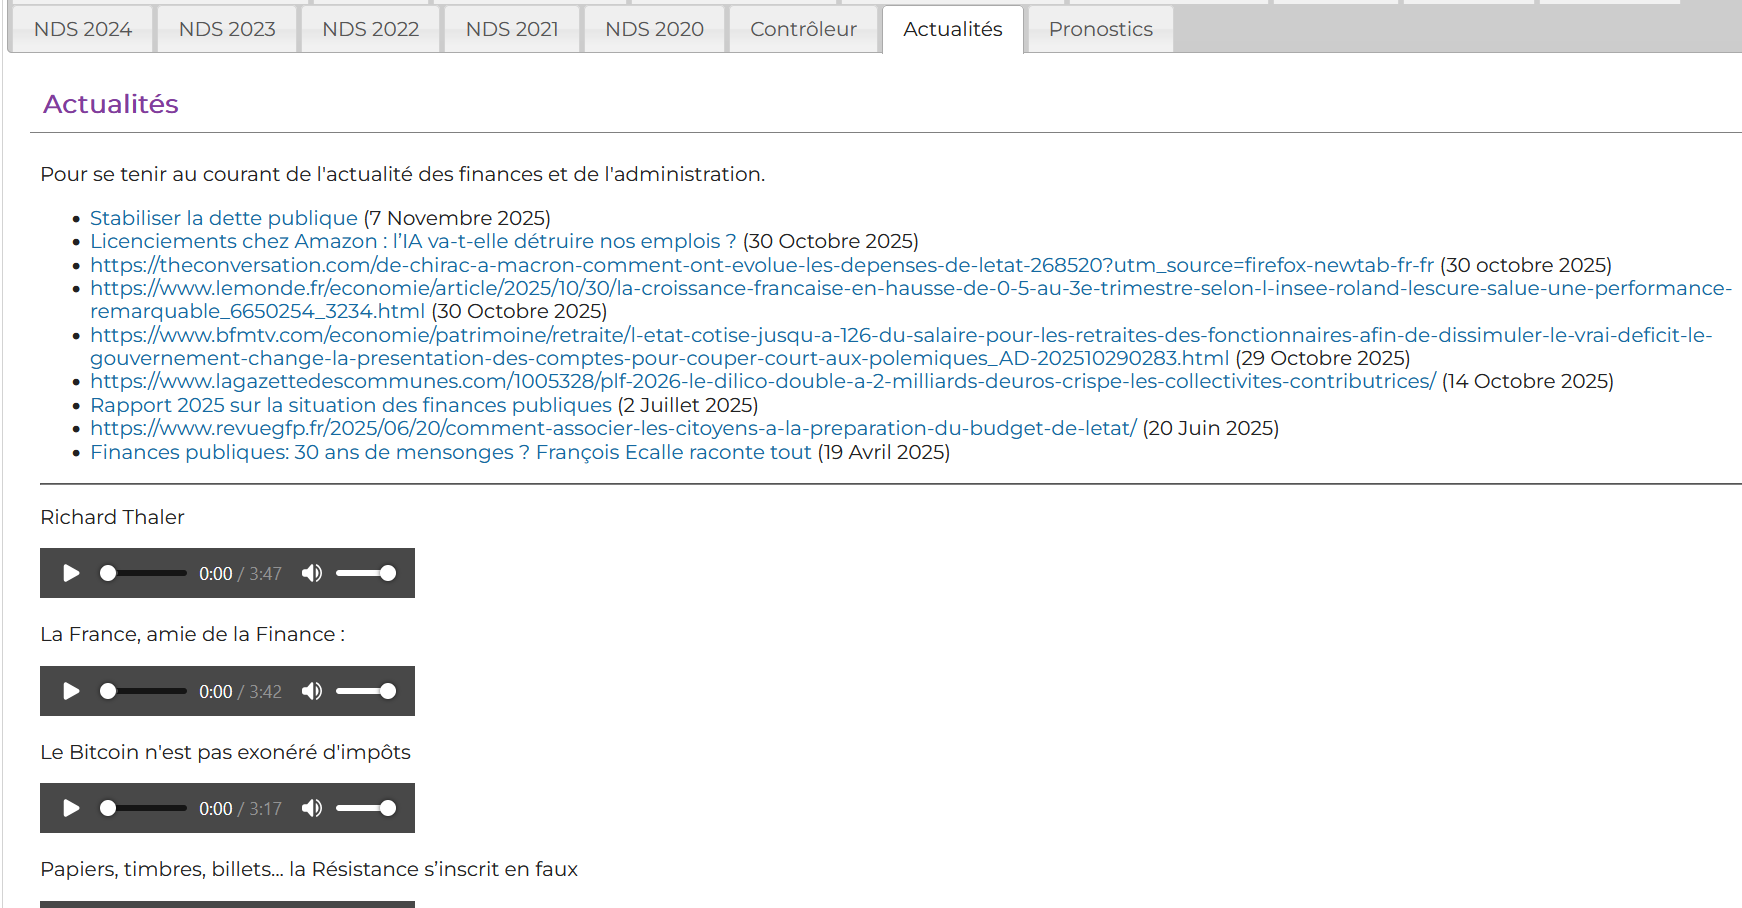The image size is (1742, 908).
Task: Switch to the NDS 2024 tab
Action: tap(82, 29)
